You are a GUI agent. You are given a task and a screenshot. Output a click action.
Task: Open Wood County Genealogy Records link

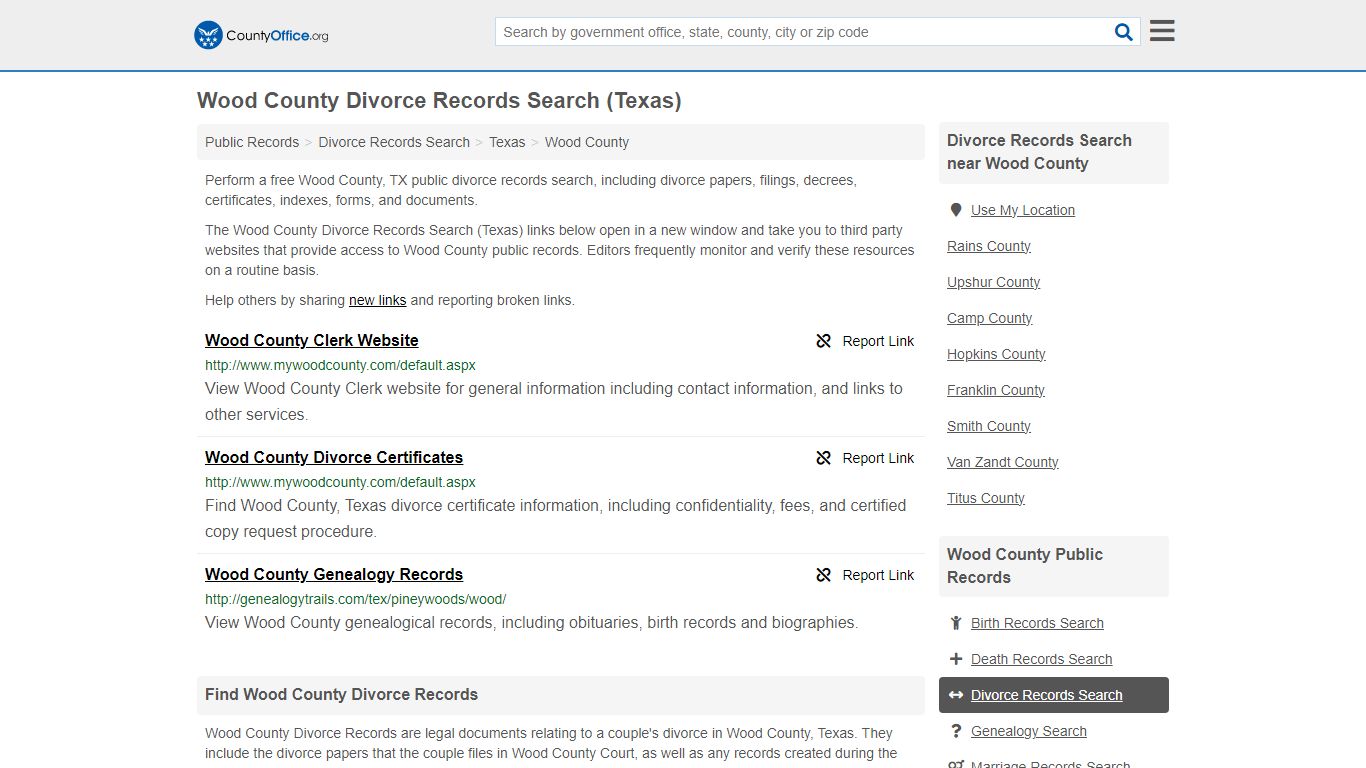[x=334, y=574]
